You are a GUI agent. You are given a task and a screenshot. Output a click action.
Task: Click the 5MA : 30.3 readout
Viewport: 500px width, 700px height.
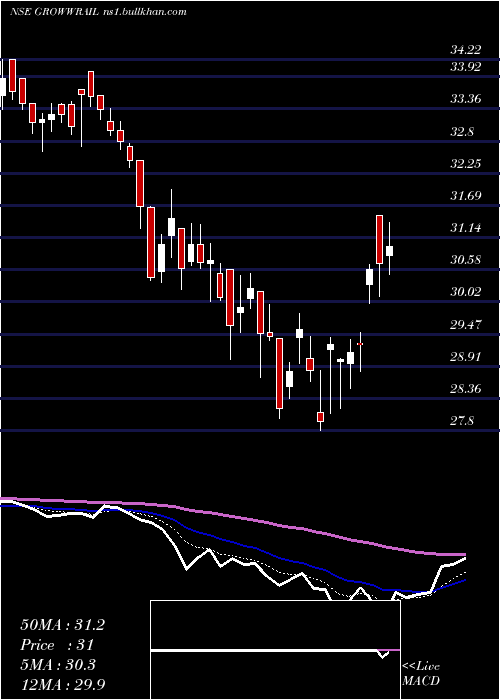[x=58, y=665]
